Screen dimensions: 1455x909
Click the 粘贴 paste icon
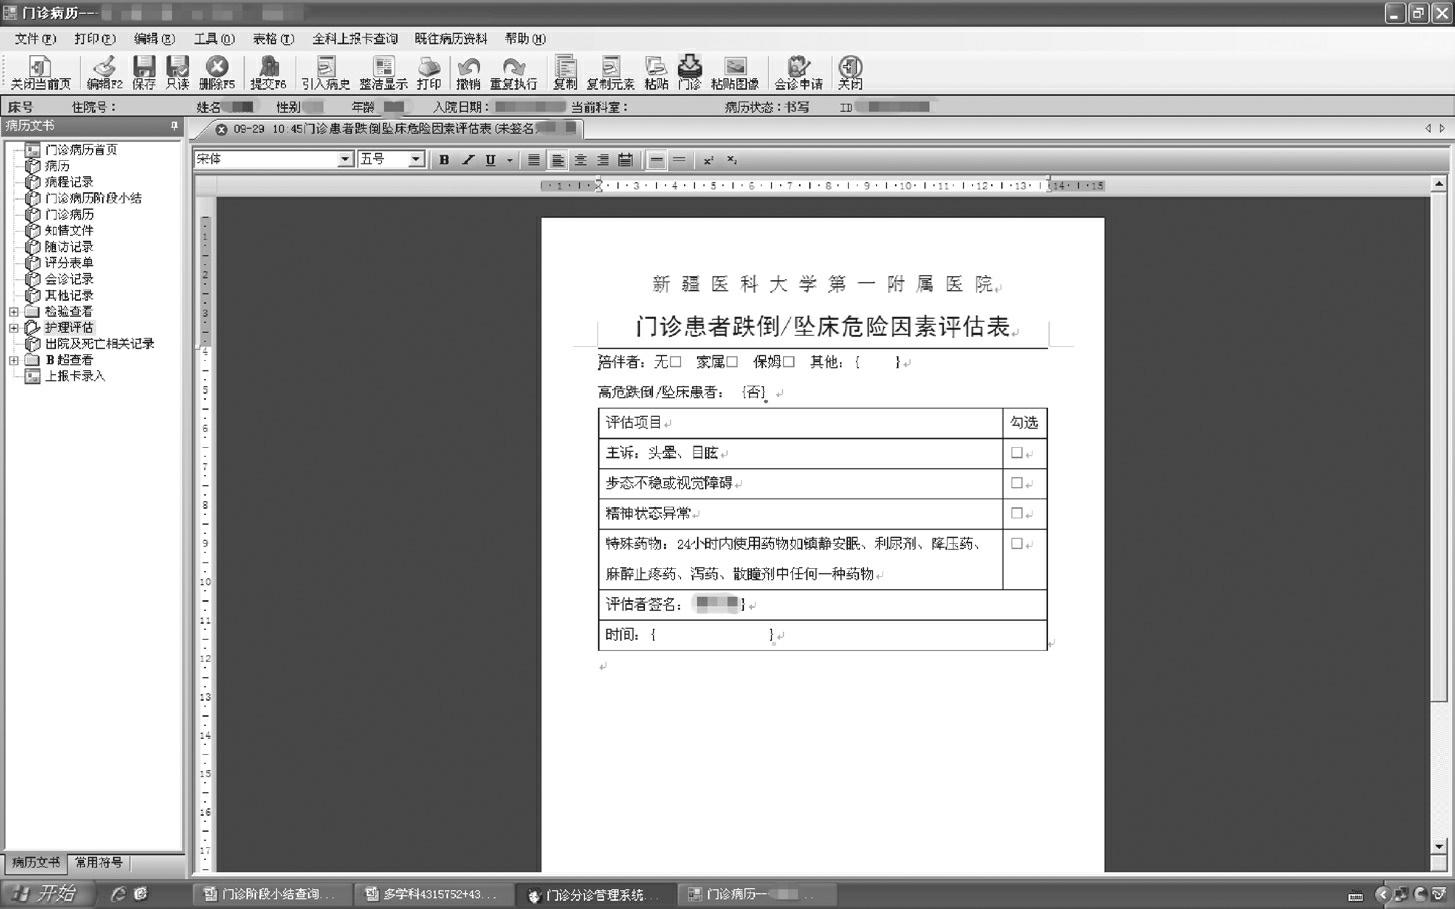(x=656, y=73)
